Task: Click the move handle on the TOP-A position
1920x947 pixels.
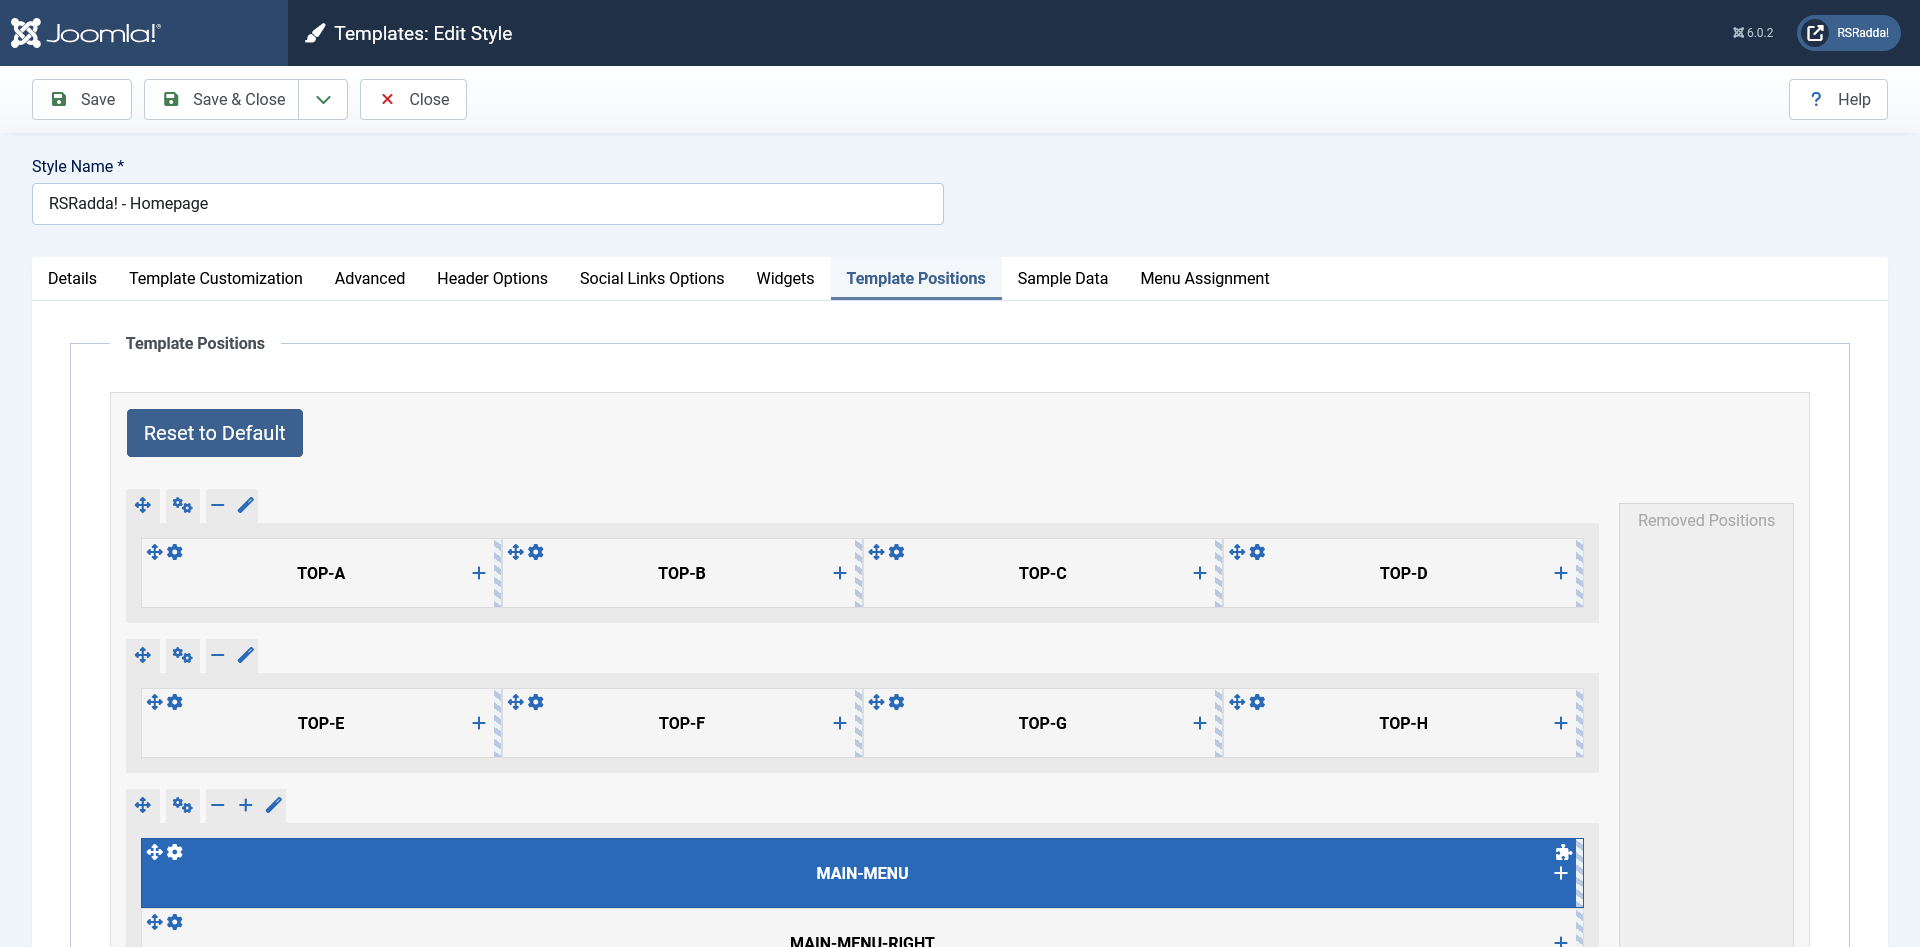Action: [154, 552]
